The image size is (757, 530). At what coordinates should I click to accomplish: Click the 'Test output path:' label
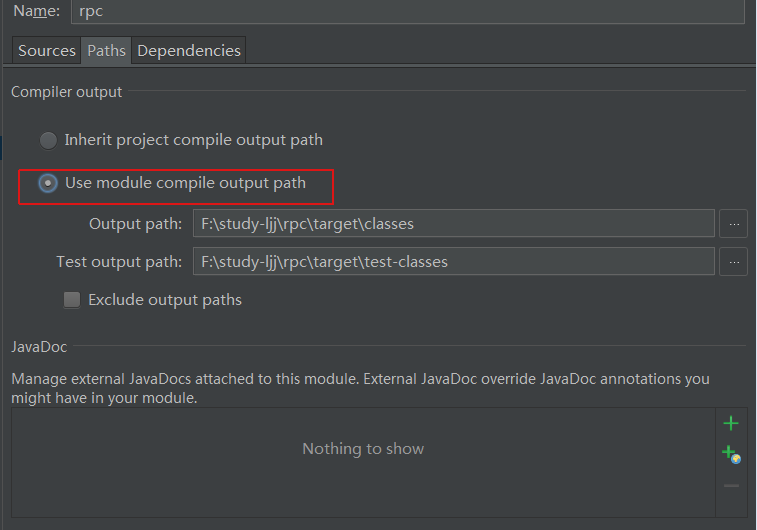[x=119, y=262]
